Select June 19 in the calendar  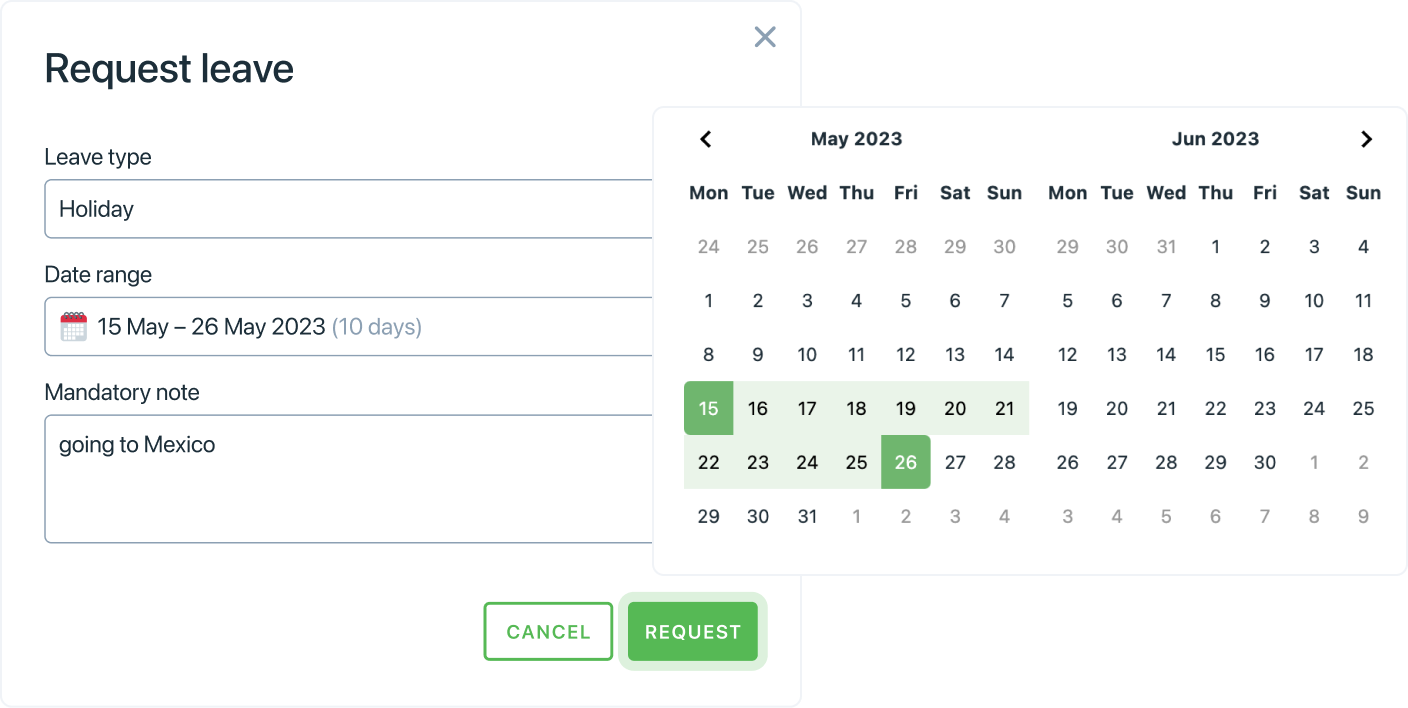click(1067, 408)
